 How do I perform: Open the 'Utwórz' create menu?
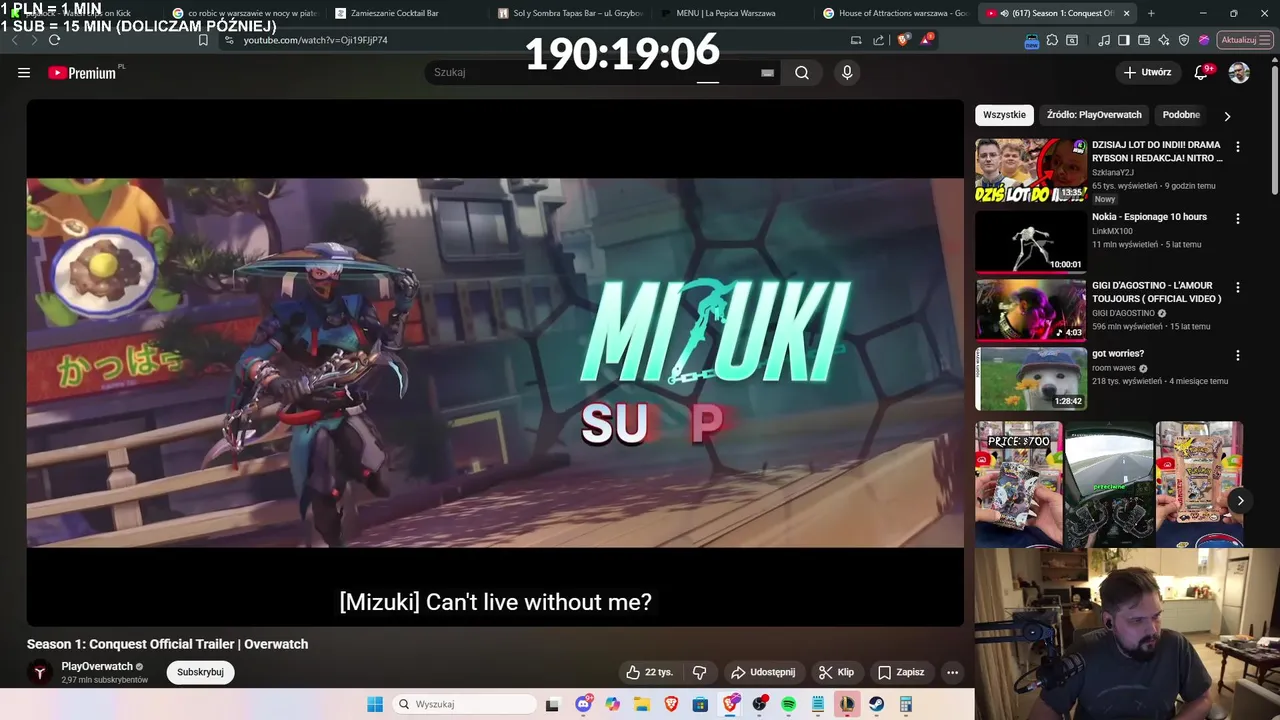pos(1146,72)
